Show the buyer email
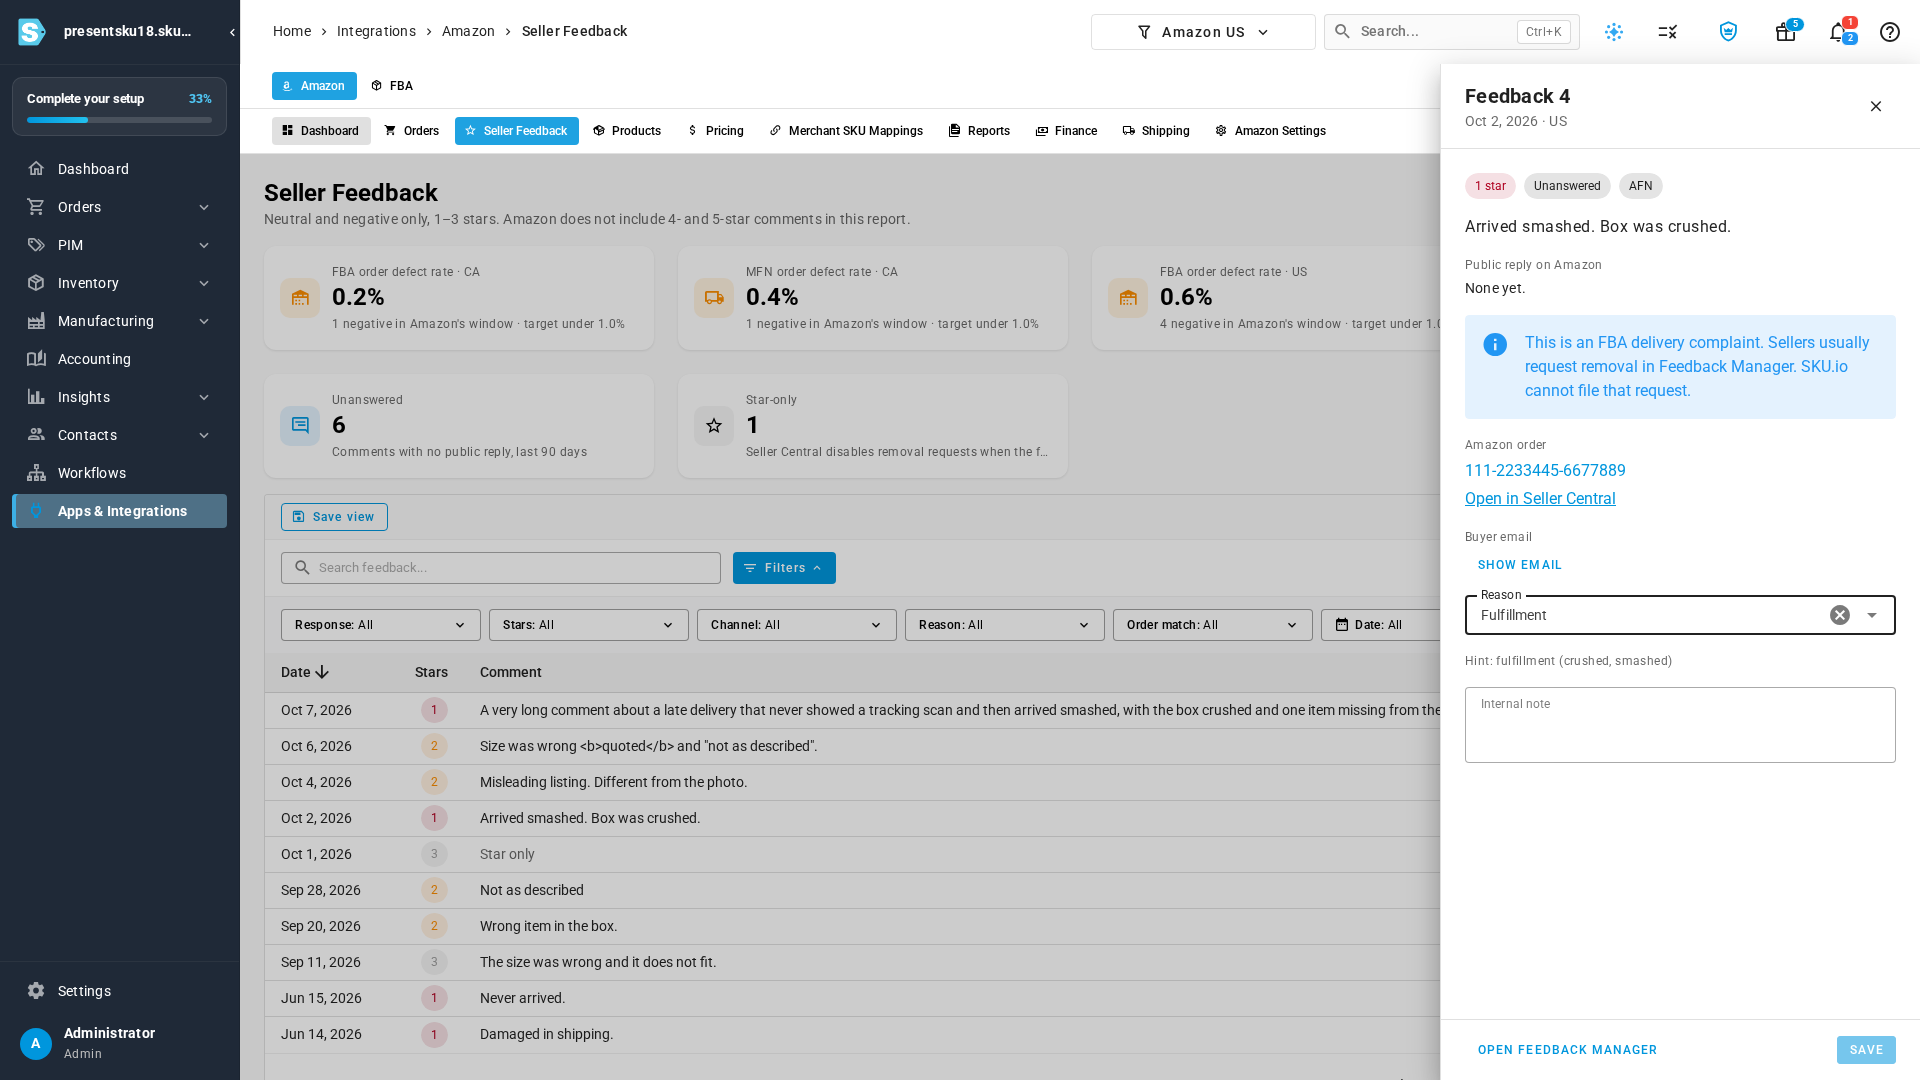The height and width of the screenshot is (1080, 1920). click(1520, 565)
